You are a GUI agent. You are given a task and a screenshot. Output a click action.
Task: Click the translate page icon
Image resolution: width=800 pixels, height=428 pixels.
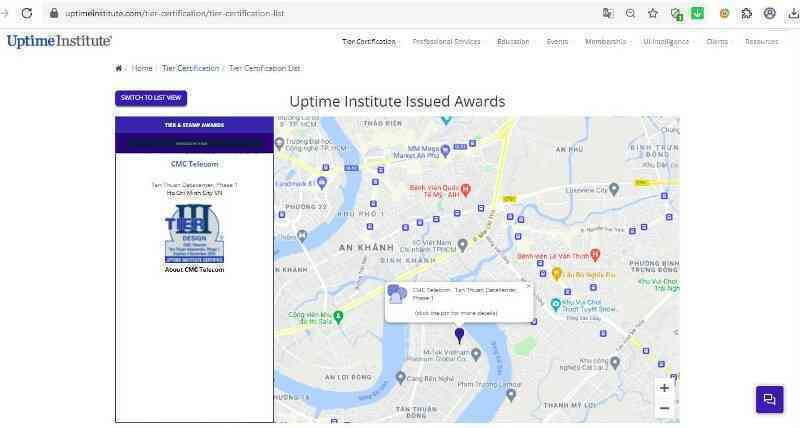coord(608,14)
